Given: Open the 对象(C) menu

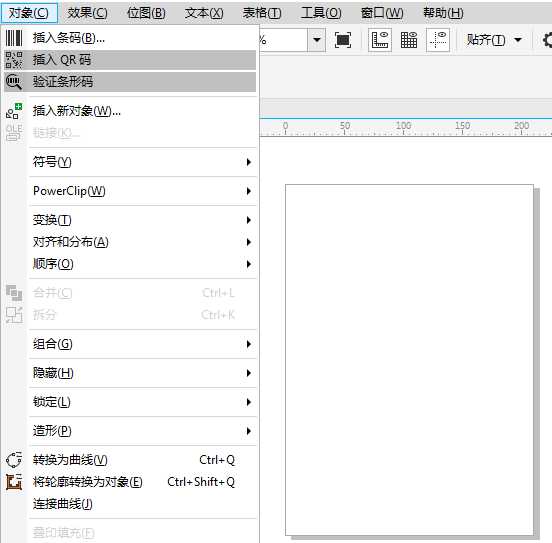Looking at the screenshot, I should [29, 13].
